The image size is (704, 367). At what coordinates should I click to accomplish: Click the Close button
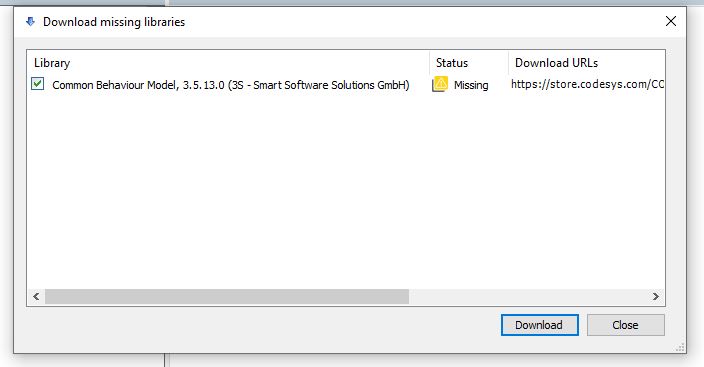pos(625,325)
